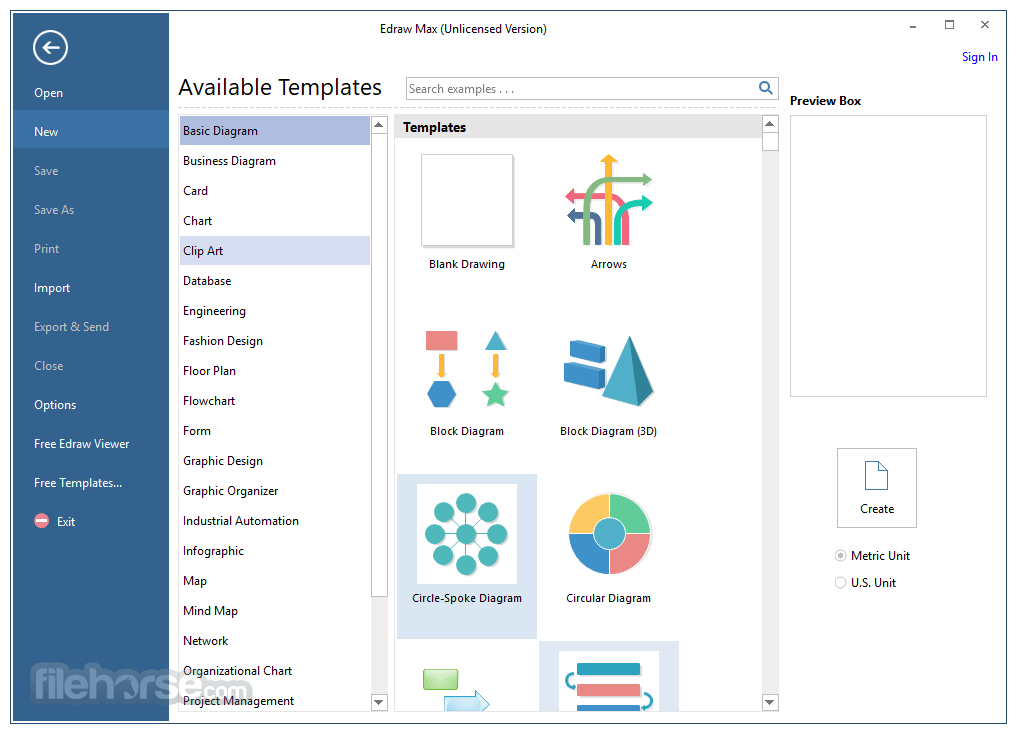Select the Graphic Organizer category
Image resolution: width=1018 pixels, height=735 pixels.
pos(275,490)
